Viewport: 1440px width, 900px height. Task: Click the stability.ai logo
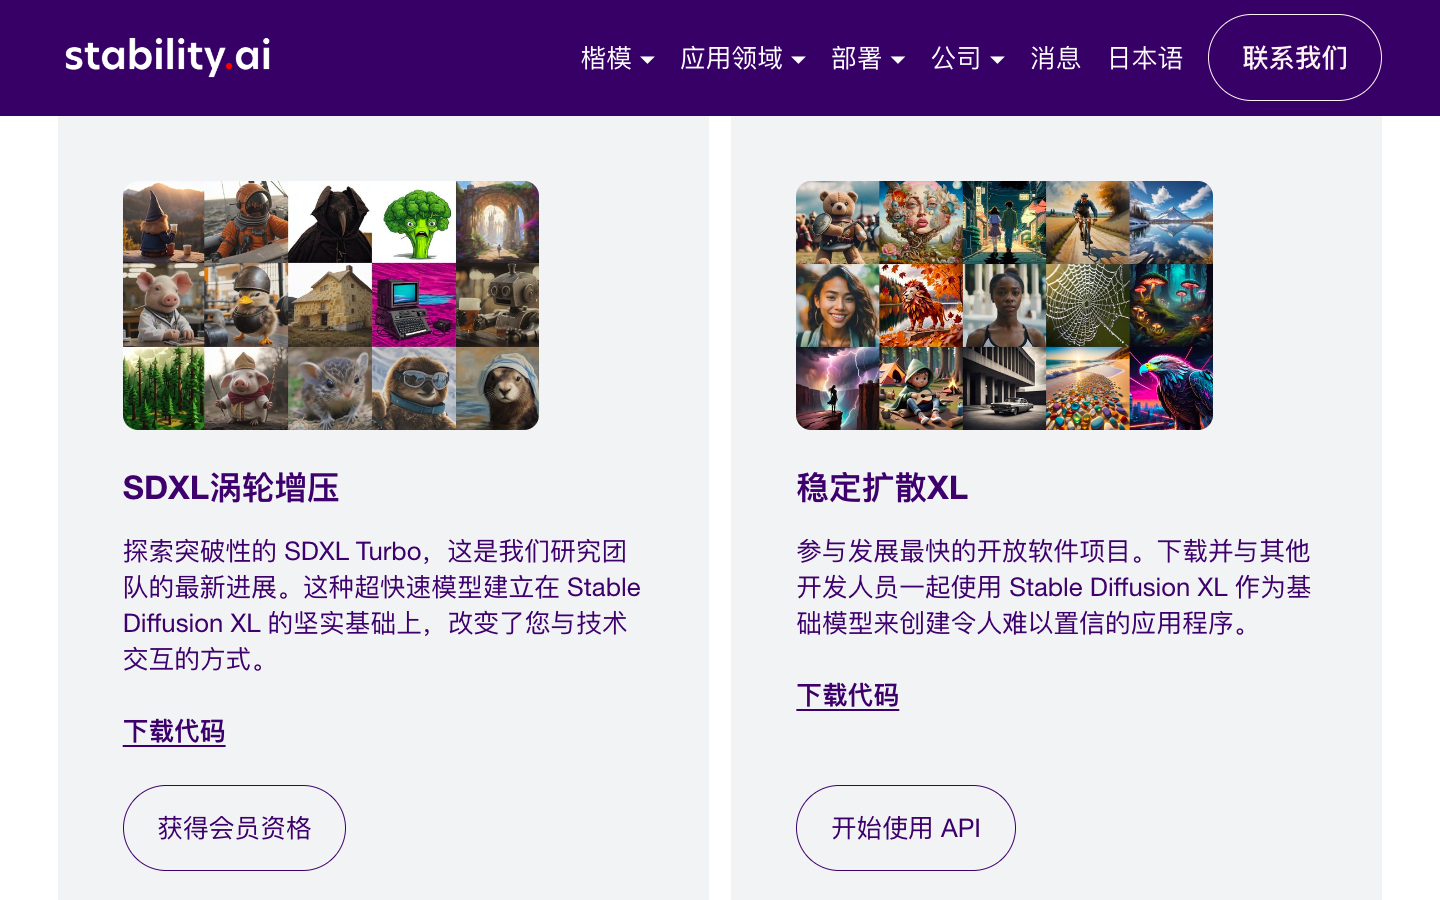click(168, 57)
